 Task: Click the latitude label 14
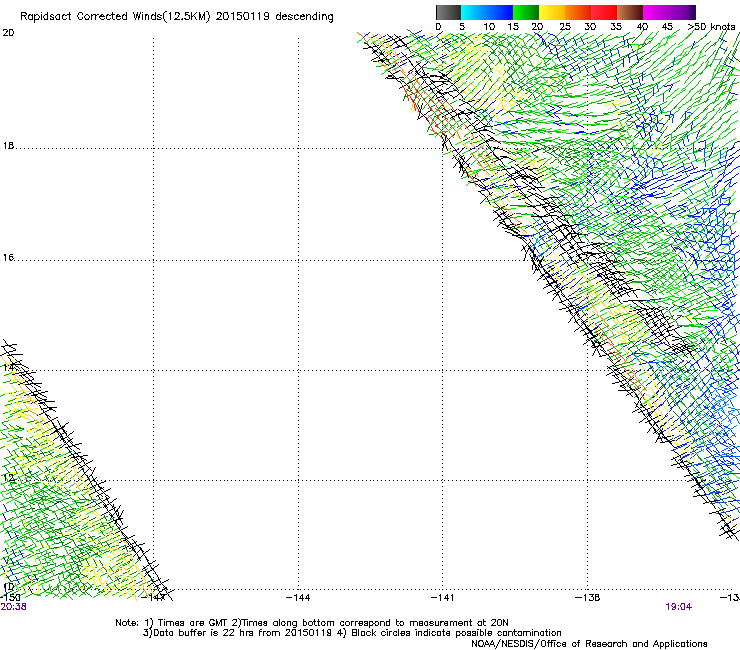[8, 367]
